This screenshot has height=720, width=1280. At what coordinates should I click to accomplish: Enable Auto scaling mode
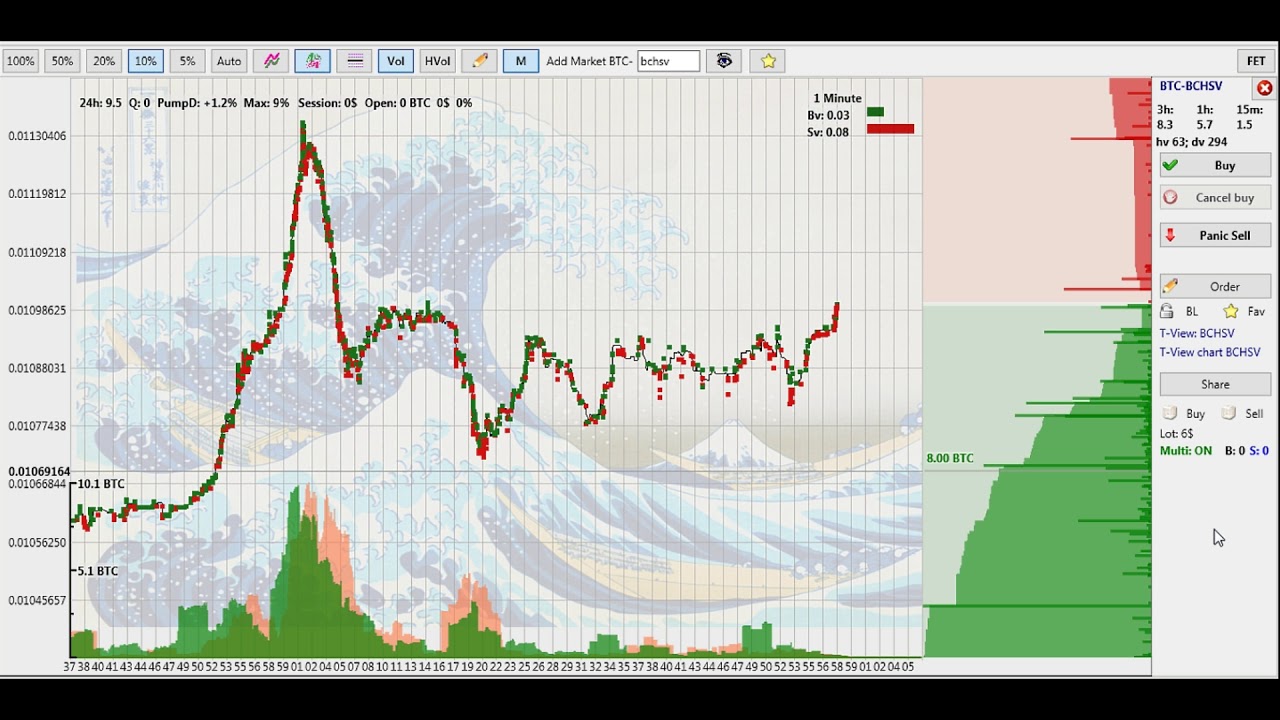pyautogui.click(x=229, y=61)
